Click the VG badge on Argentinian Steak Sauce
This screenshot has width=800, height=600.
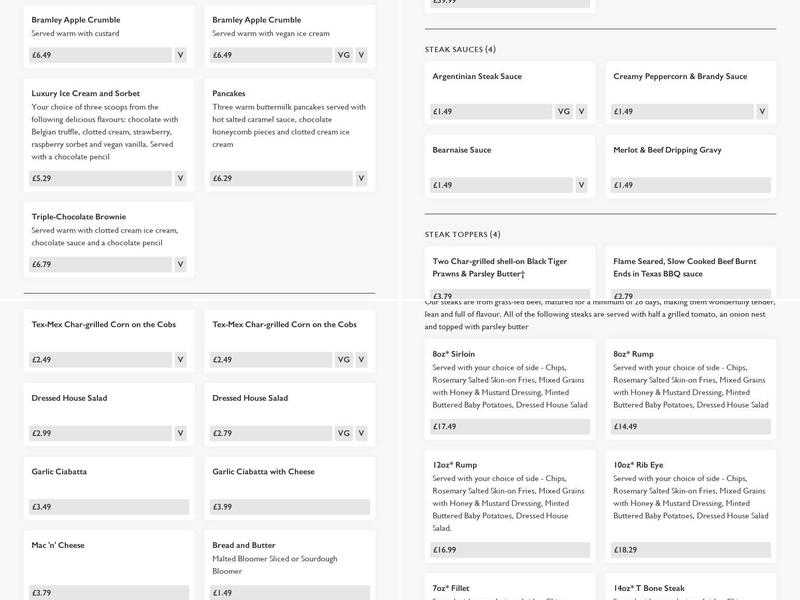[563, 112]
